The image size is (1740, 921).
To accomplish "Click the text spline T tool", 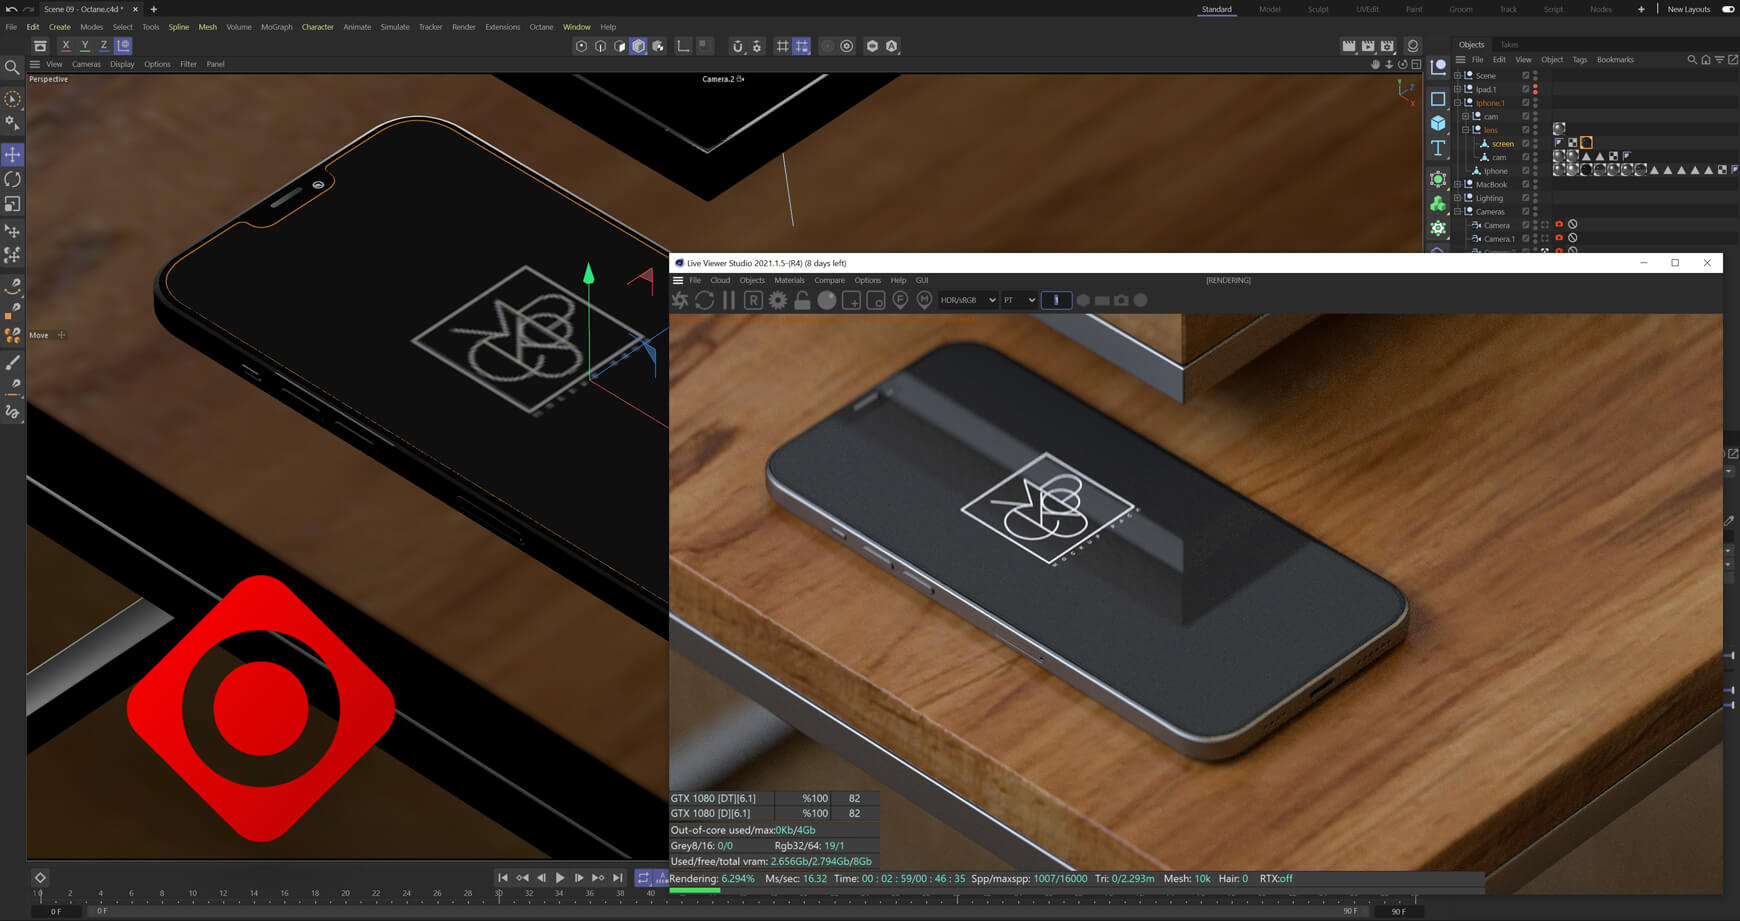I will [x=1438, y=148].
